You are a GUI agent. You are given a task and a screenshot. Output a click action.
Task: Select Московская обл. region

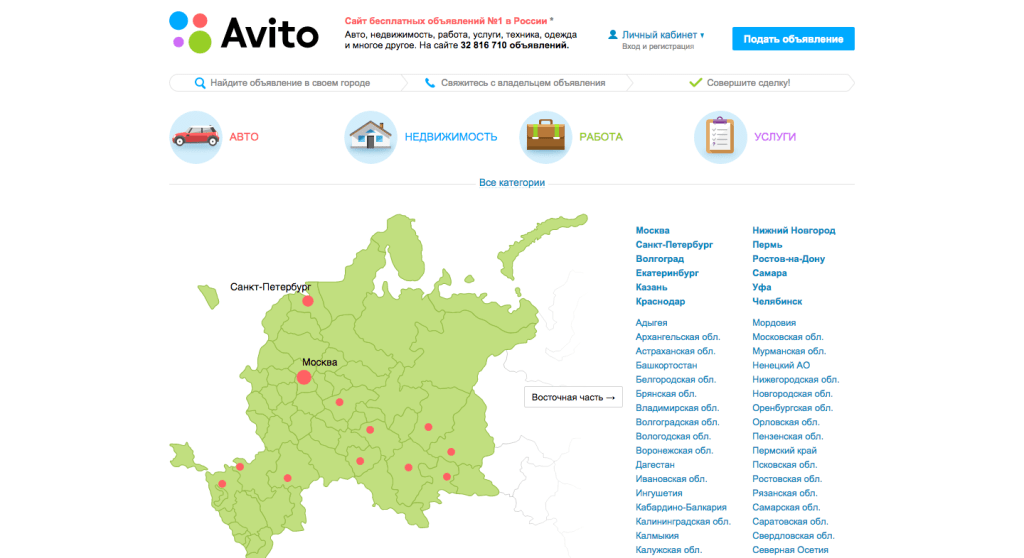pos(788,336)
